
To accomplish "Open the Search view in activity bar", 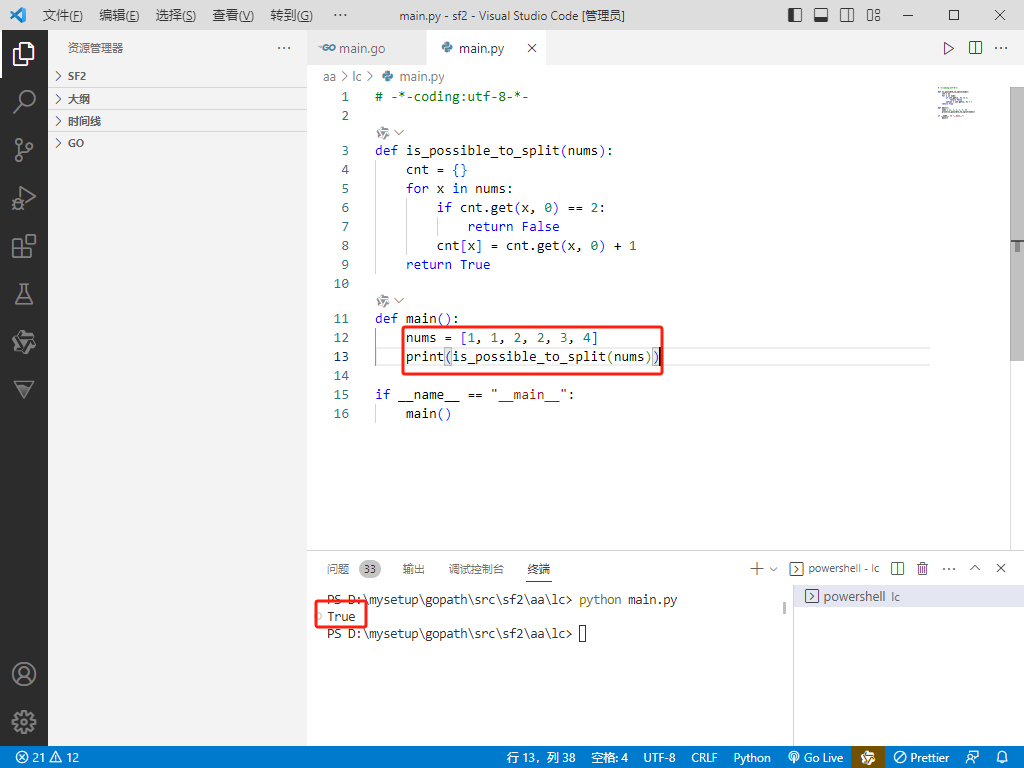I will click(x=24, y=101).
